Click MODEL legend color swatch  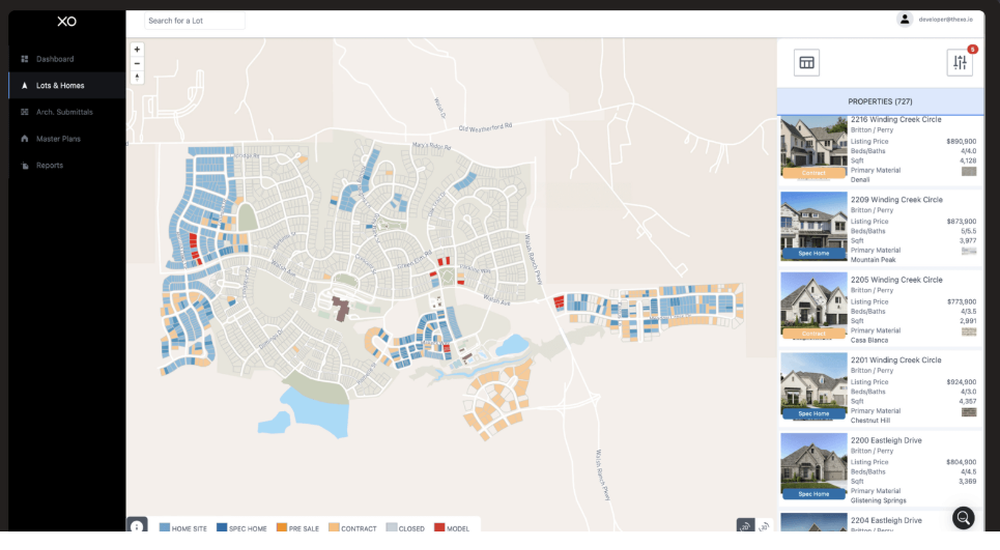439,528
